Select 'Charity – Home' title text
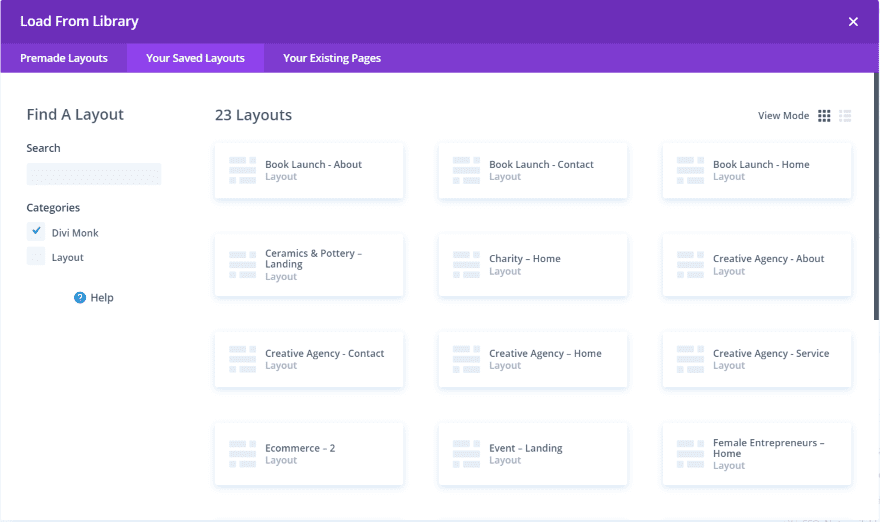The height and width of the screenshot is (522, 880). click(x=525, y=259)
